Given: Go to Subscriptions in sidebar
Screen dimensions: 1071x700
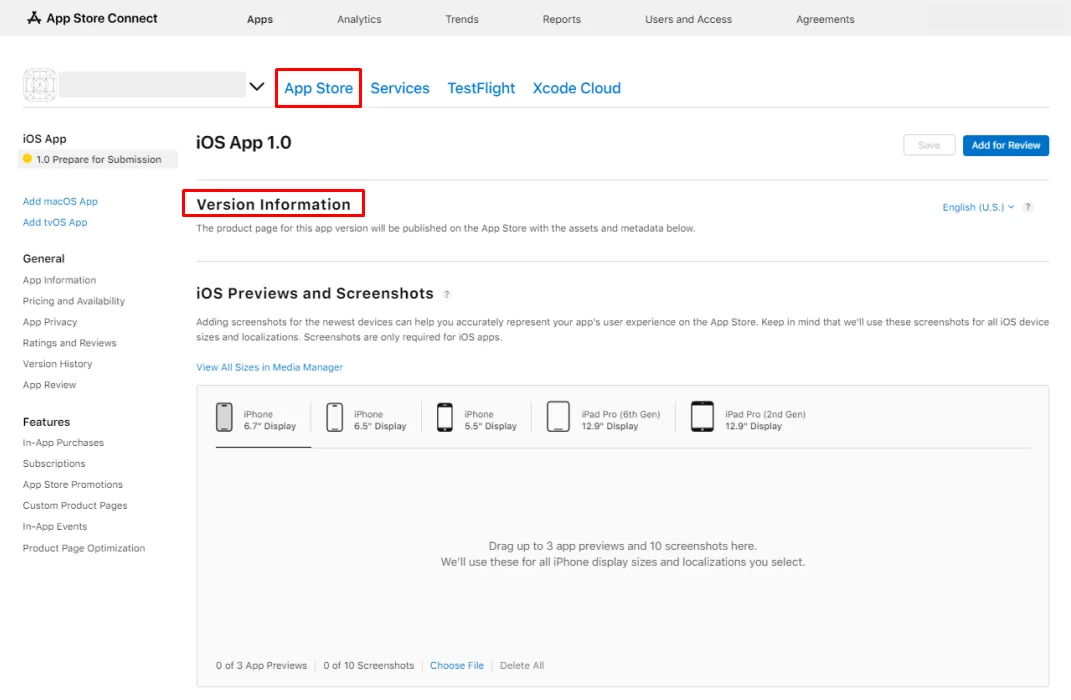Looking at the screenshot, I should (x=54, y=464).
